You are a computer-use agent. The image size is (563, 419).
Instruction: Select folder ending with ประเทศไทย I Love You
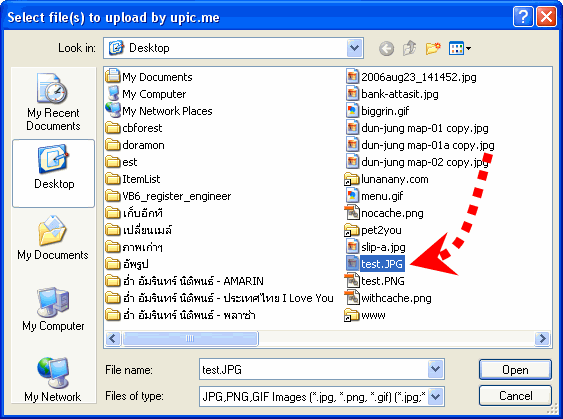pos(220,298)
